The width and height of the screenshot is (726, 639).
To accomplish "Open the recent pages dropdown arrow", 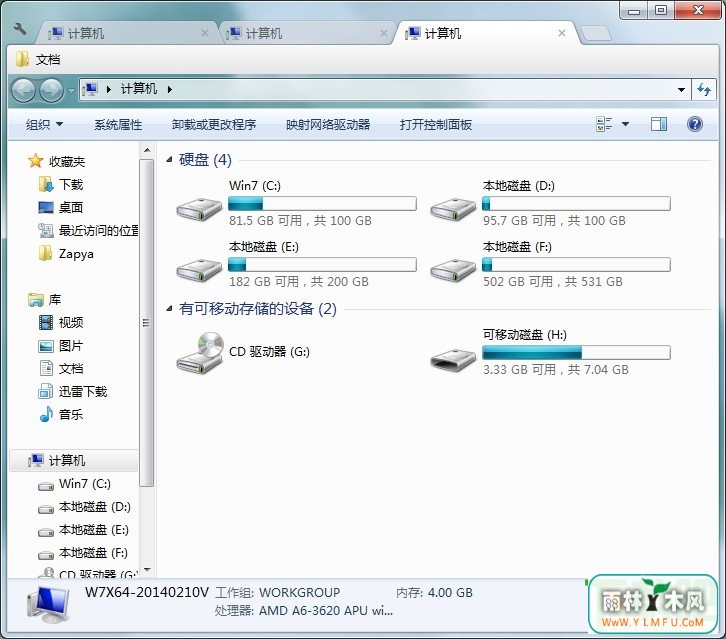I will pos(71,90).
